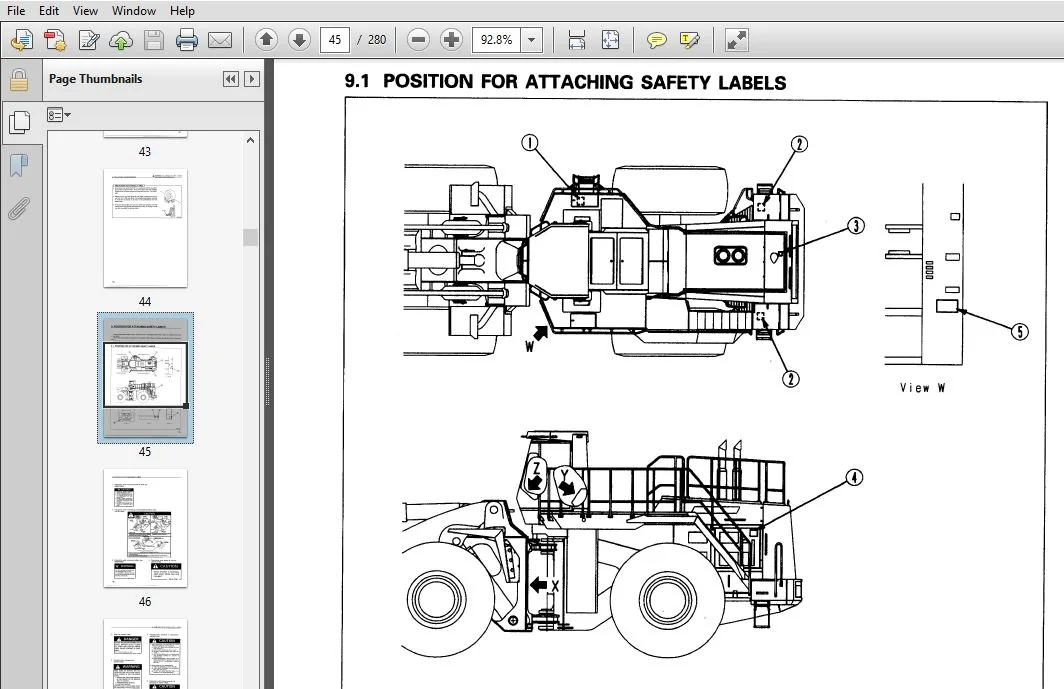Click the Save floppy disk icon
The image size is (1064, 689).
coord(154,40)
